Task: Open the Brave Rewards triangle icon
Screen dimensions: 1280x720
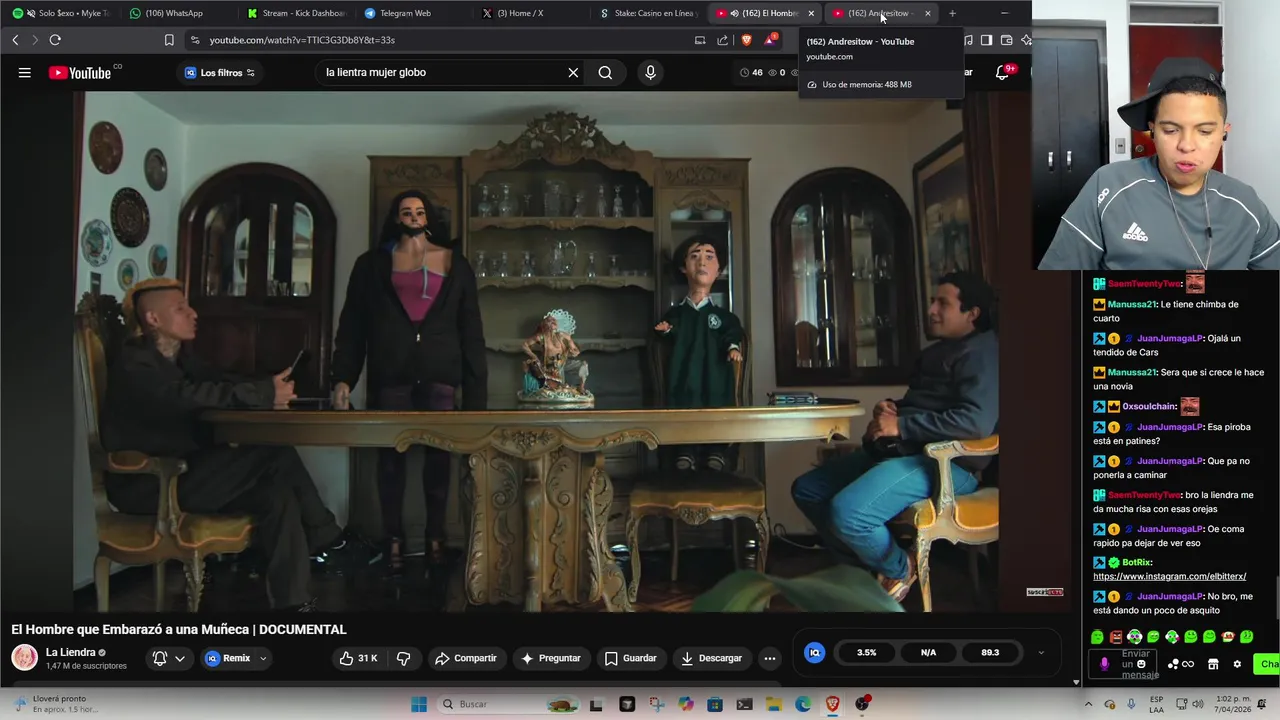Action: point(770,40)
